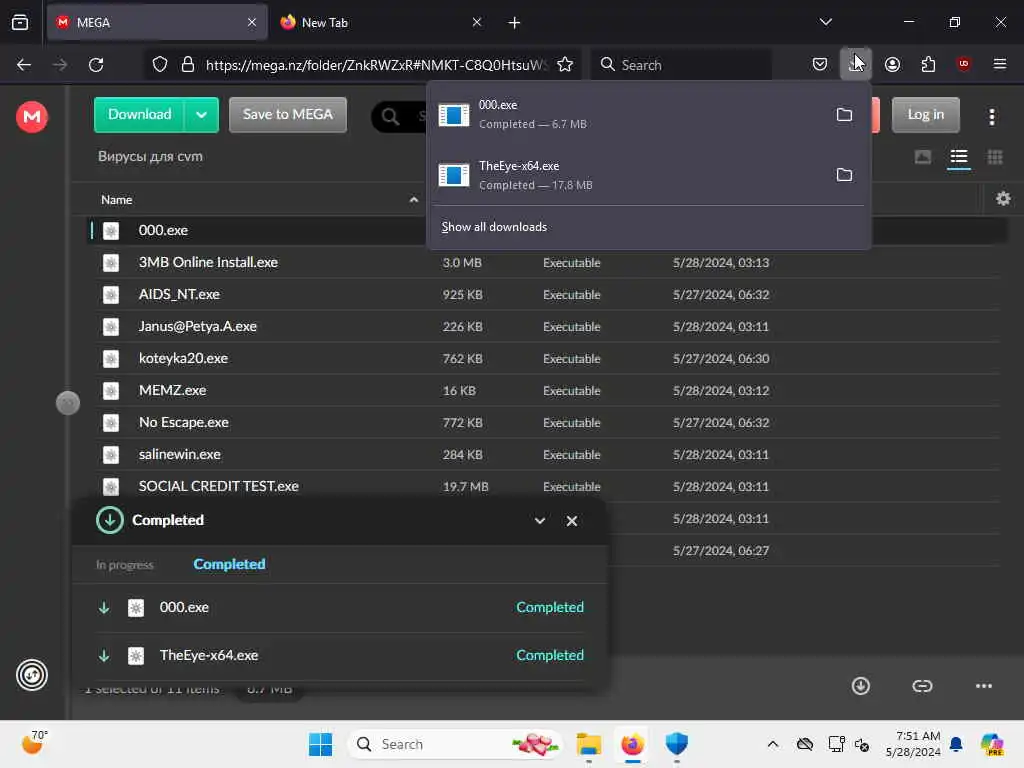Image resolution: width=1024 pixels, height=768 pixels.
Task: Open the circular transfers widget icon
Action: coord(31,675)
